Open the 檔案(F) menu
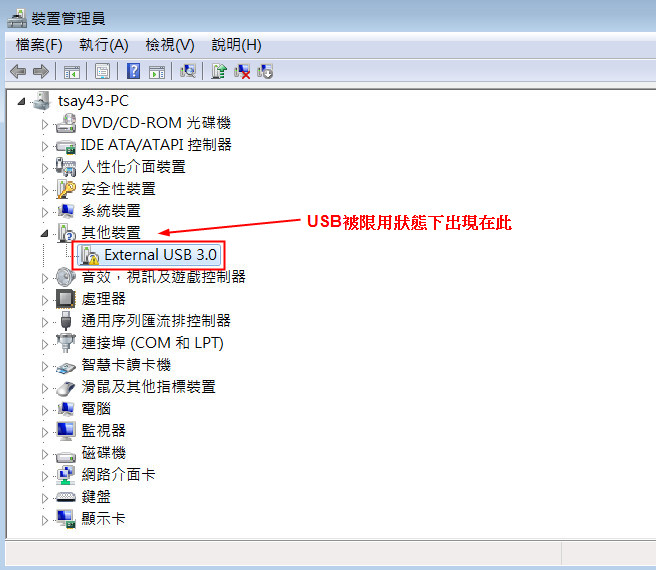 [x=39, y=45]
